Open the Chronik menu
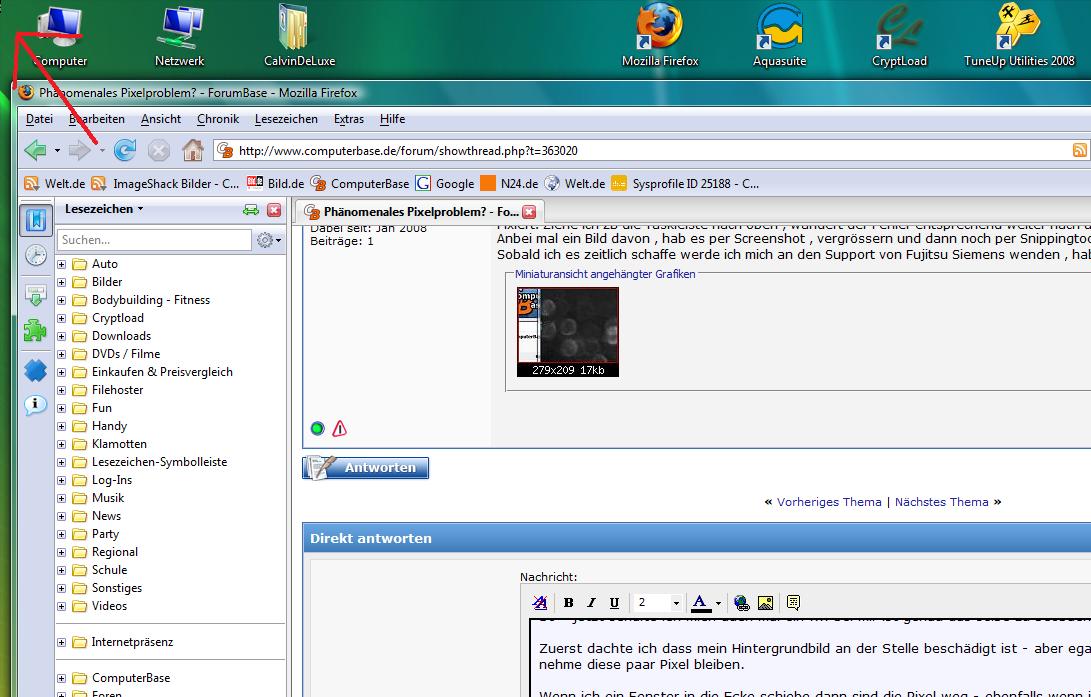This screenshot has height=697, width=1091. pos(218,119)
